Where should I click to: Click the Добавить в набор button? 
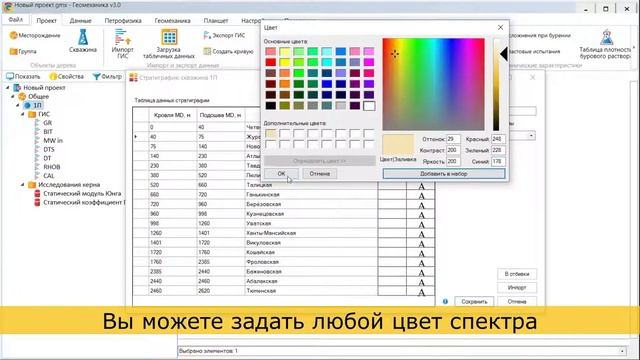(x=444, y=173)
